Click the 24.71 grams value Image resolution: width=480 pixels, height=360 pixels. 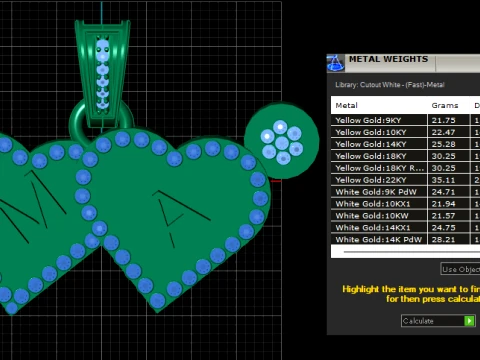click(x=443, y=192)
